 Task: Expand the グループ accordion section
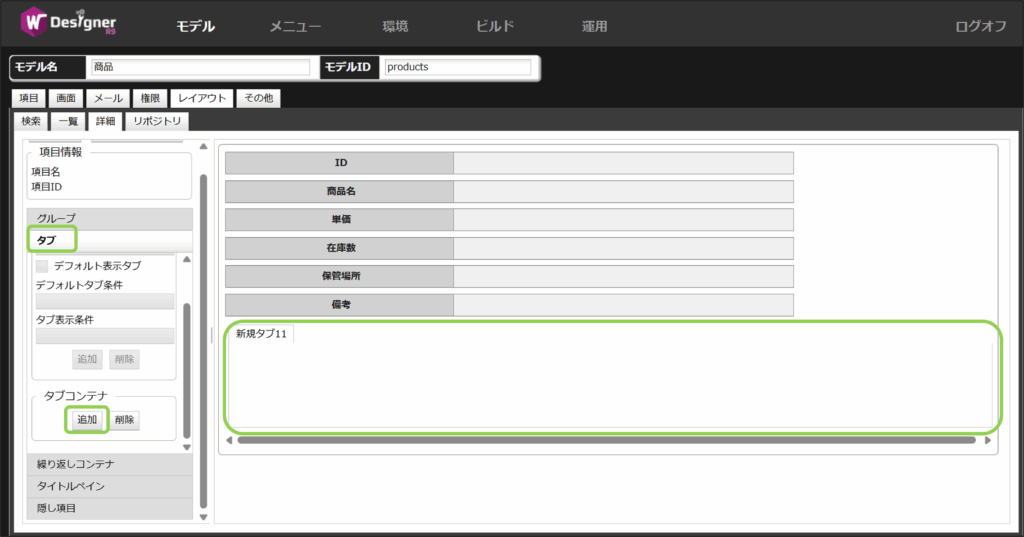[x=110, y=218]
